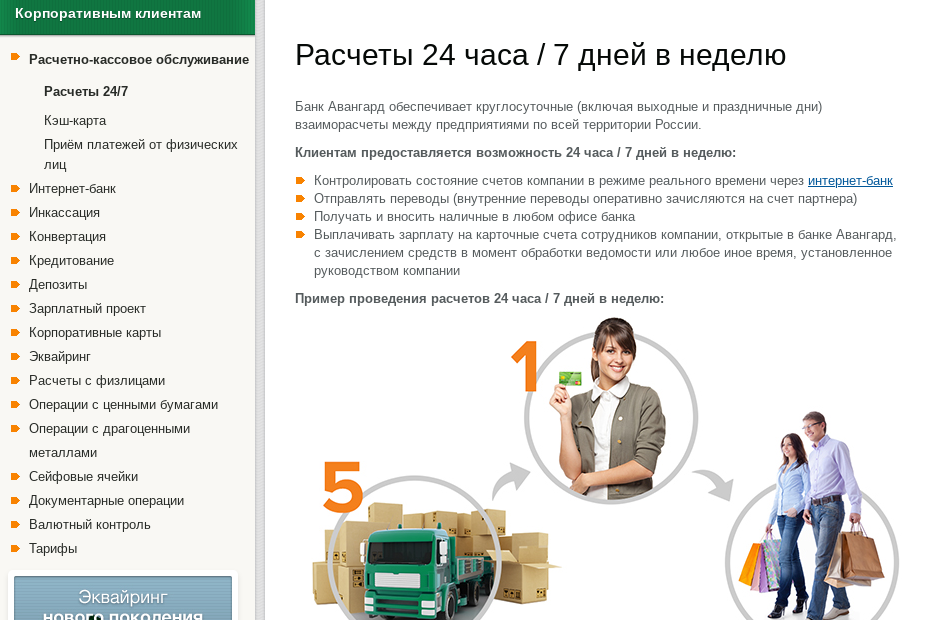Viewport: 928px width, 620px height.
Task: Click the photo of the woman holding card
Action: click(x=610, y=410)
